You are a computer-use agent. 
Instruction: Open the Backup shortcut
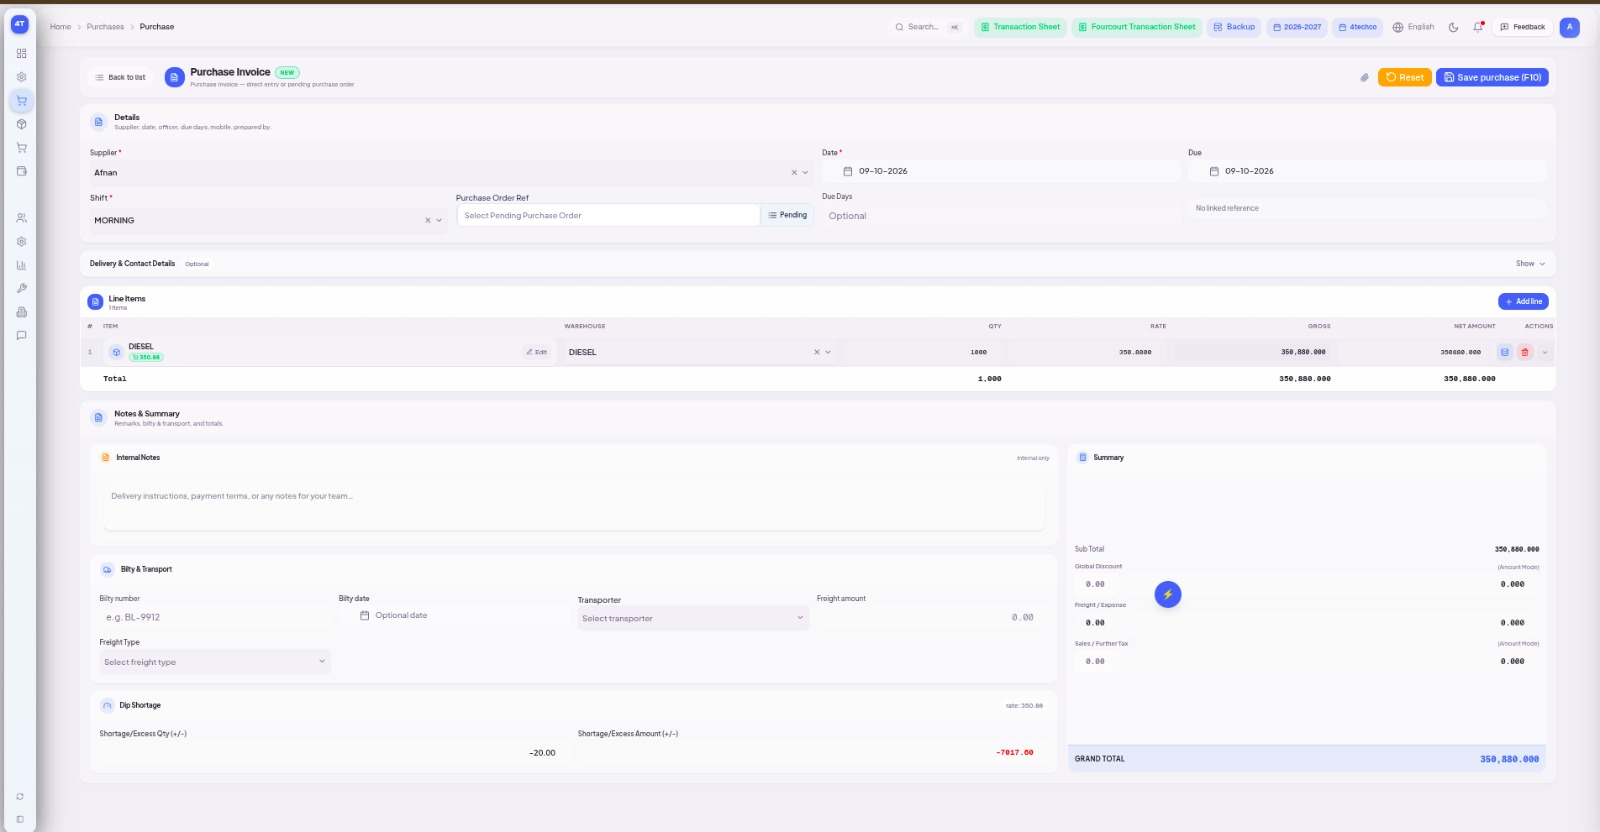tap(1234, 27)
